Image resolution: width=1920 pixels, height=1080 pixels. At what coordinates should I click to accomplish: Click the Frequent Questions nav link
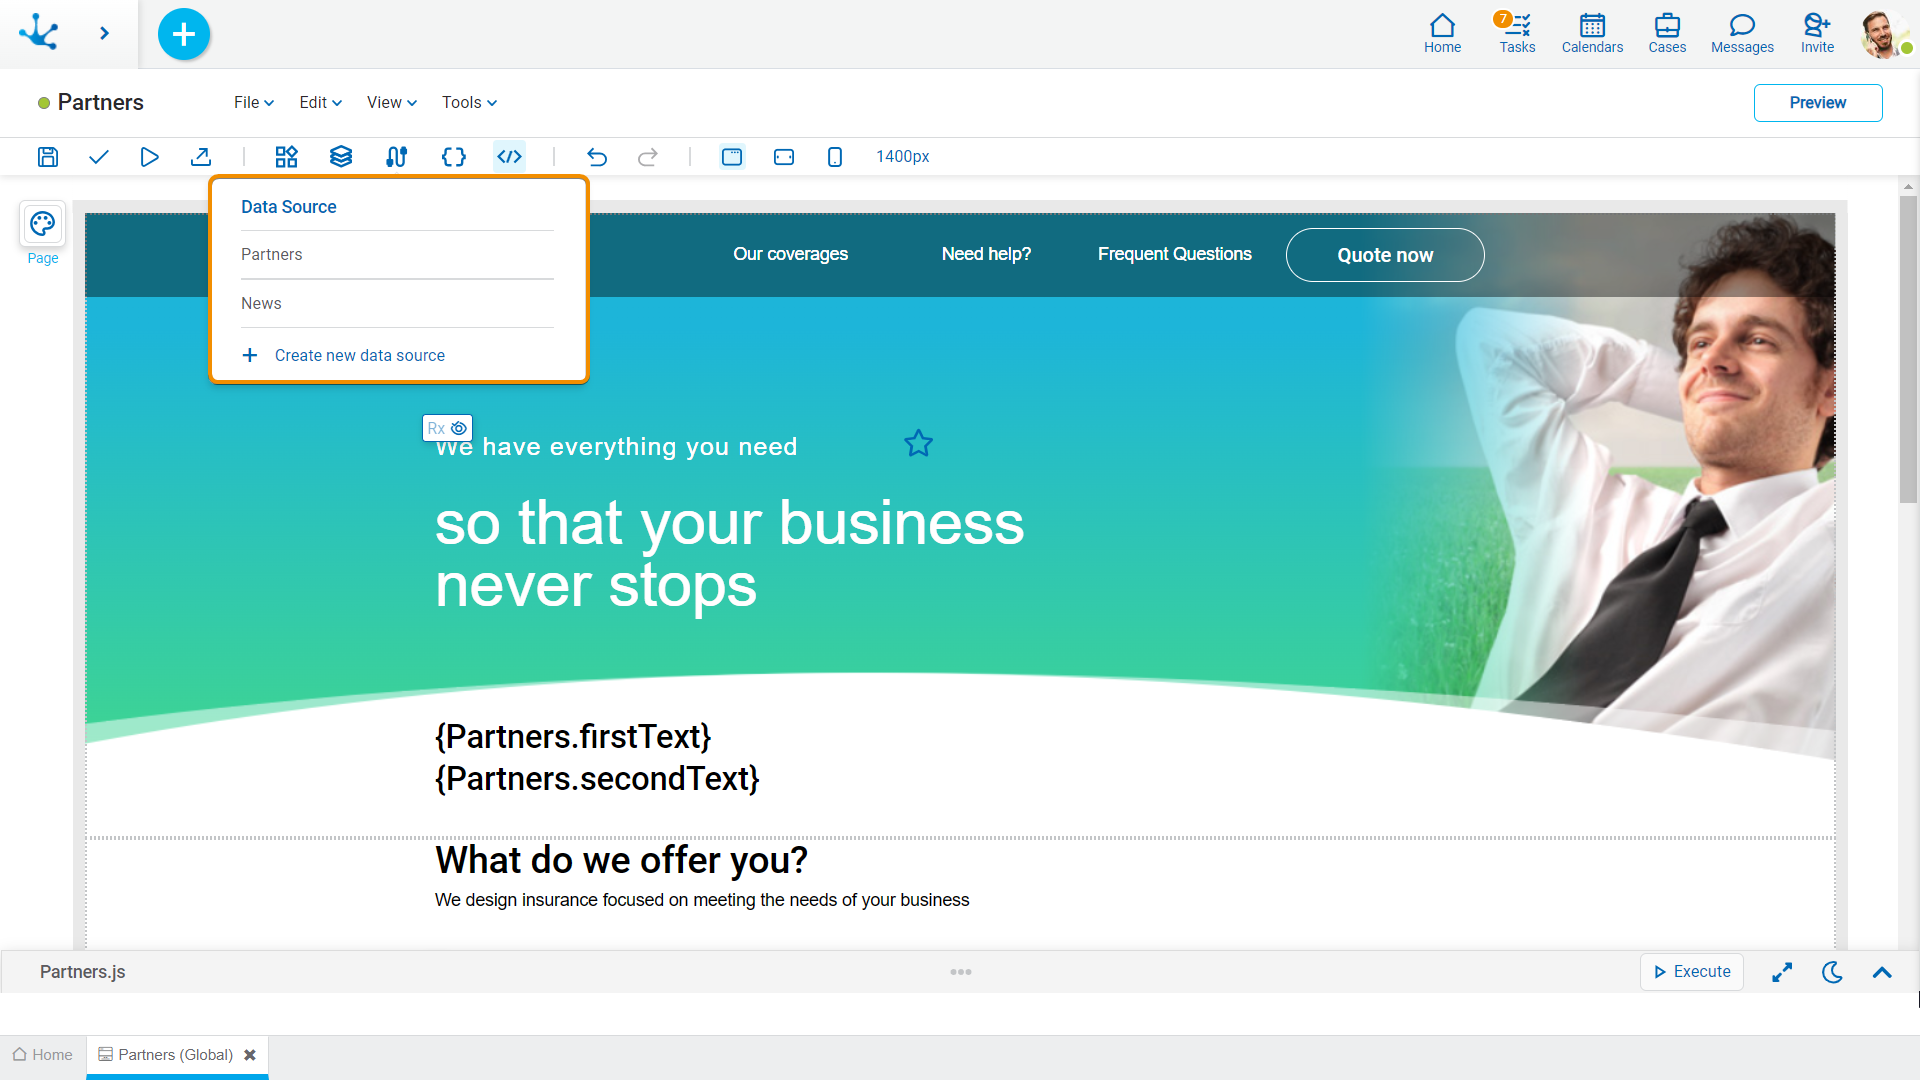[x=1174, y=254]
